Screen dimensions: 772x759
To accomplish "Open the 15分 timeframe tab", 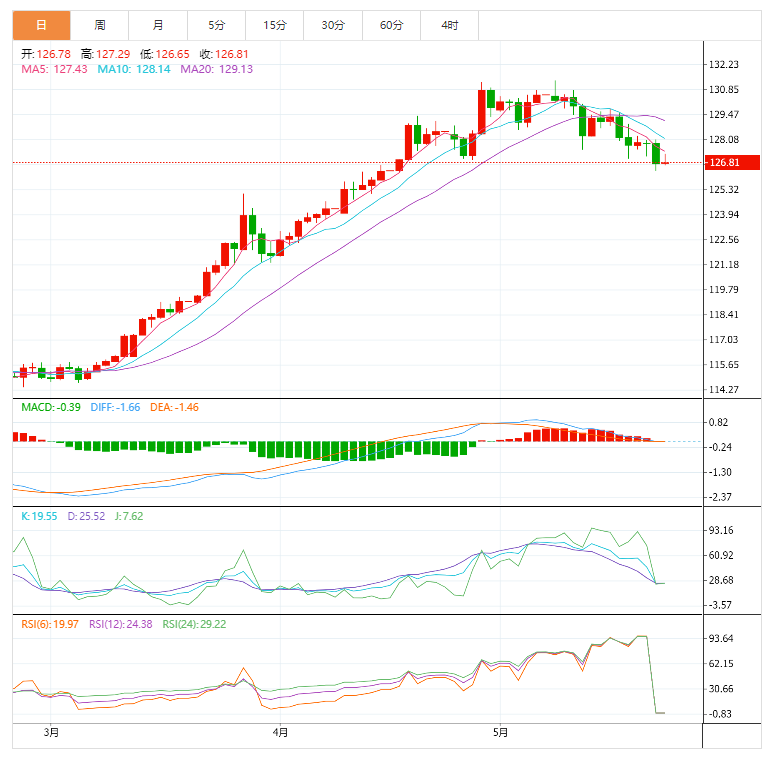I will [x=275, y=25].
